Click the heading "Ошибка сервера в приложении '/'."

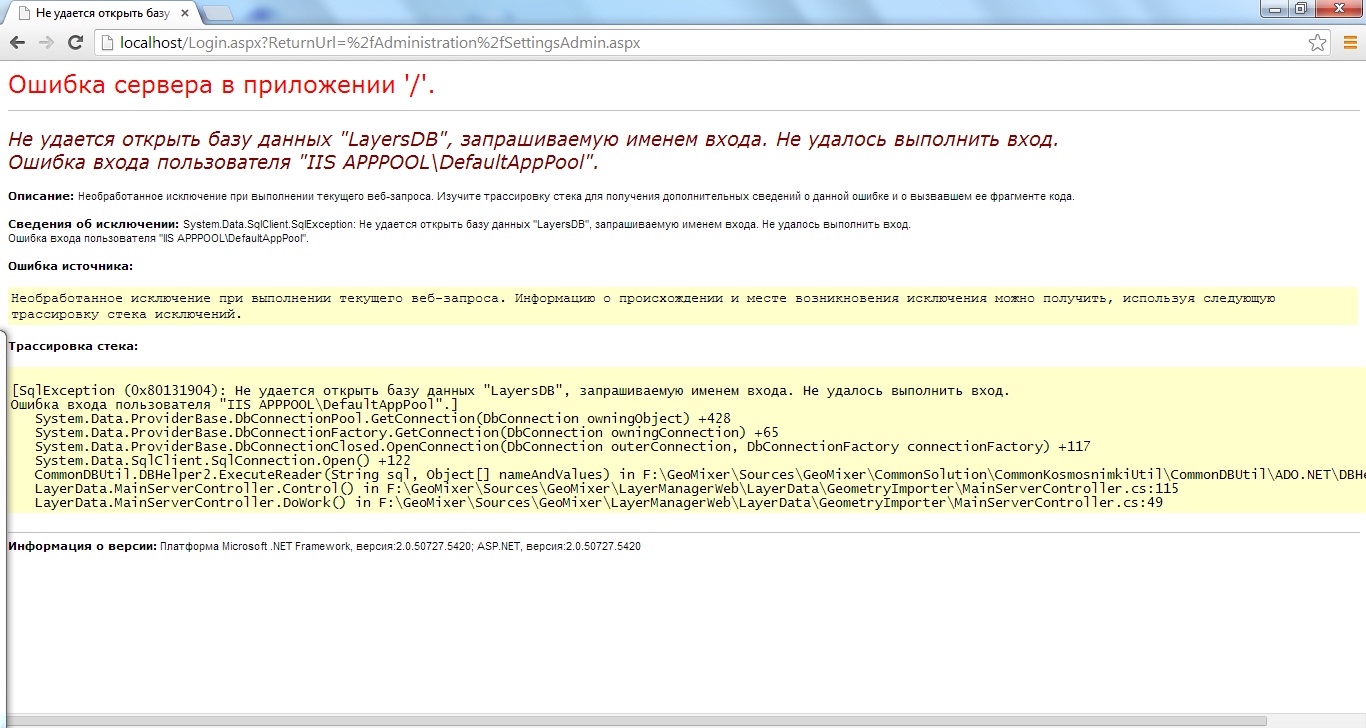pyautogui.click(x=222, y=85)
